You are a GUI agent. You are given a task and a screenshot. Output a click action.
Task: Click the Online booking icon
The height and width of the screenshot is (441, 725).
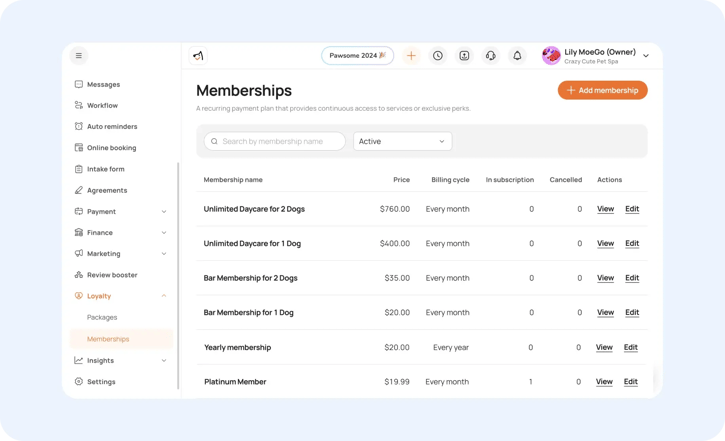tap(79, 147)
